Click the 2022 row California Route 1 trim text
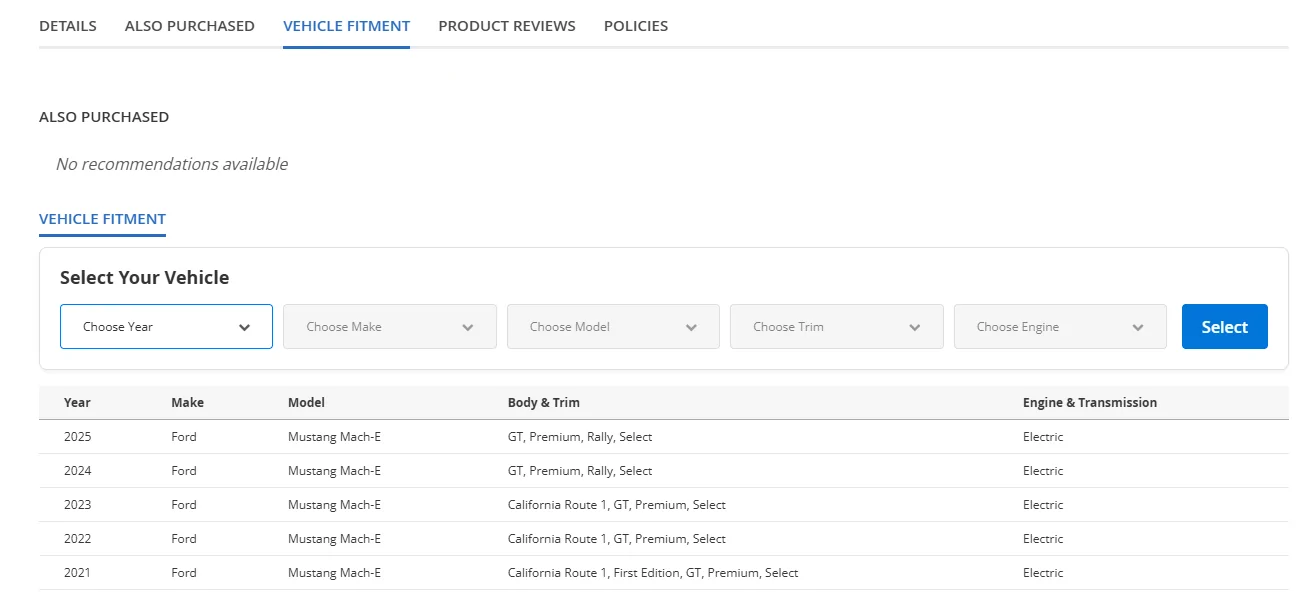The width and height of the screenshot is (1306, 594). pyautogui.click(x=617, y=539)
